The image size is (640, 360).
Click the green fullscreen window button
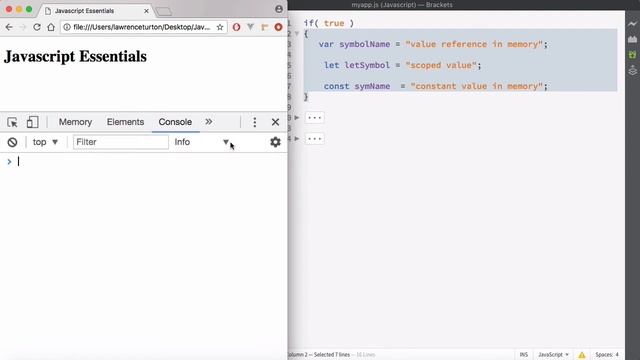[x=29, y=9]
